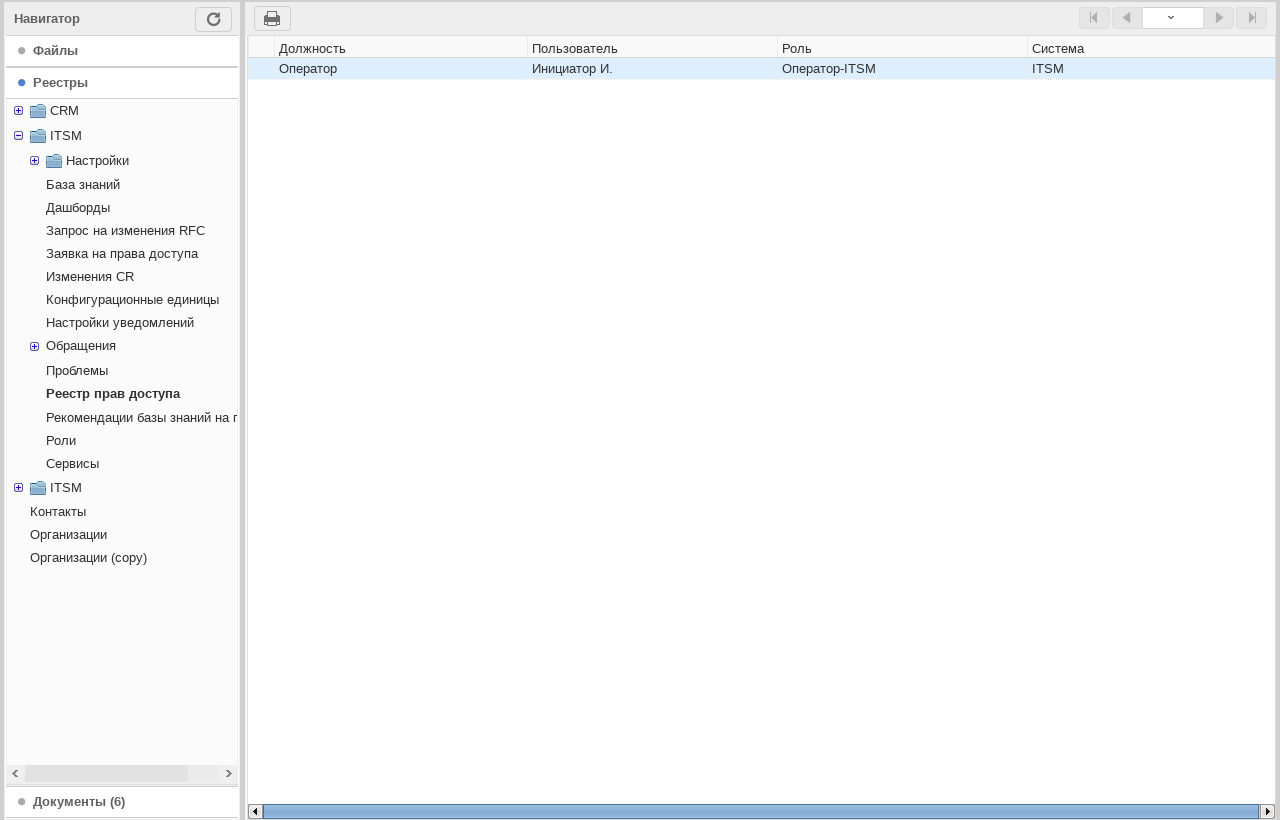
Task: Open Роли registry
Action: click(61, 441)
